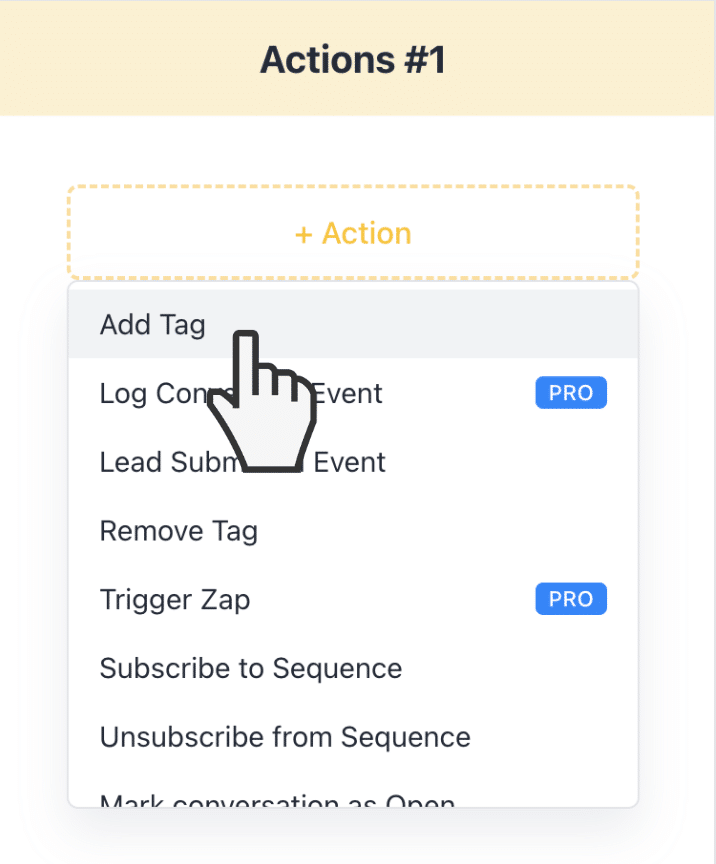Select Add Tag from the list
Screen dimensions: 716x864
point(353,324)
